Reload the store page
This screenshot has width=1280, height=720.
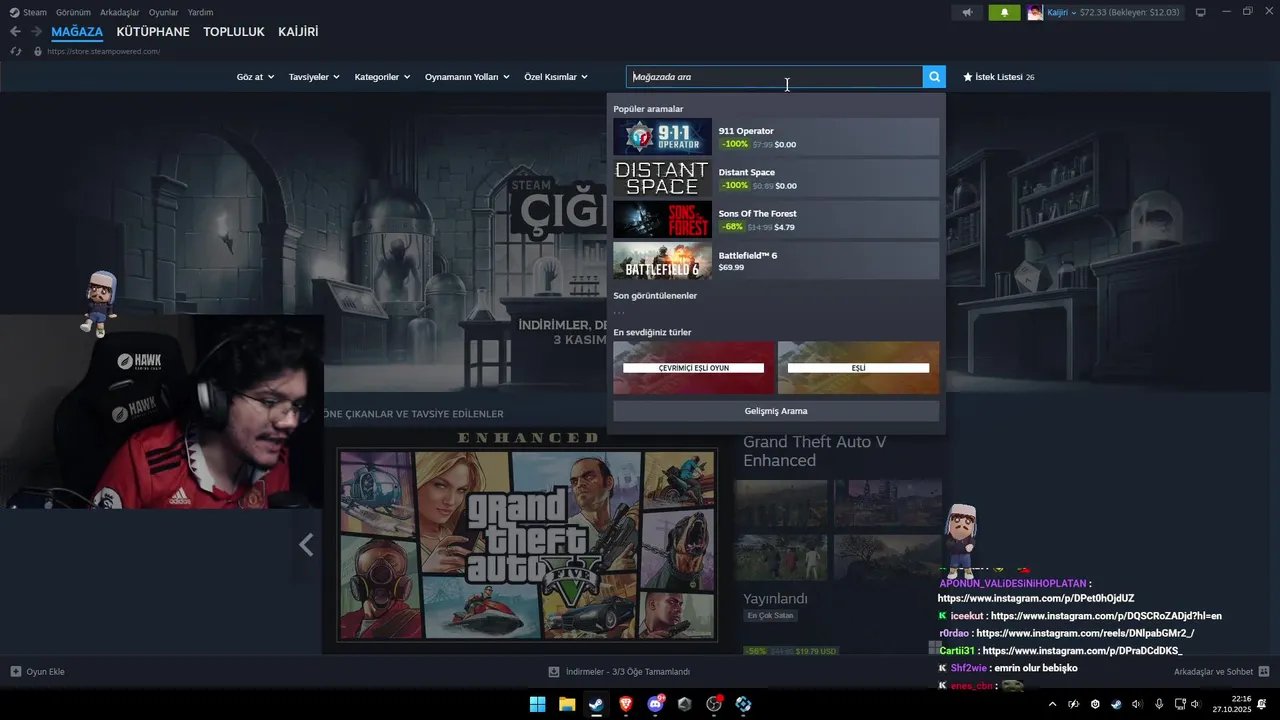[x=15, y=51]
